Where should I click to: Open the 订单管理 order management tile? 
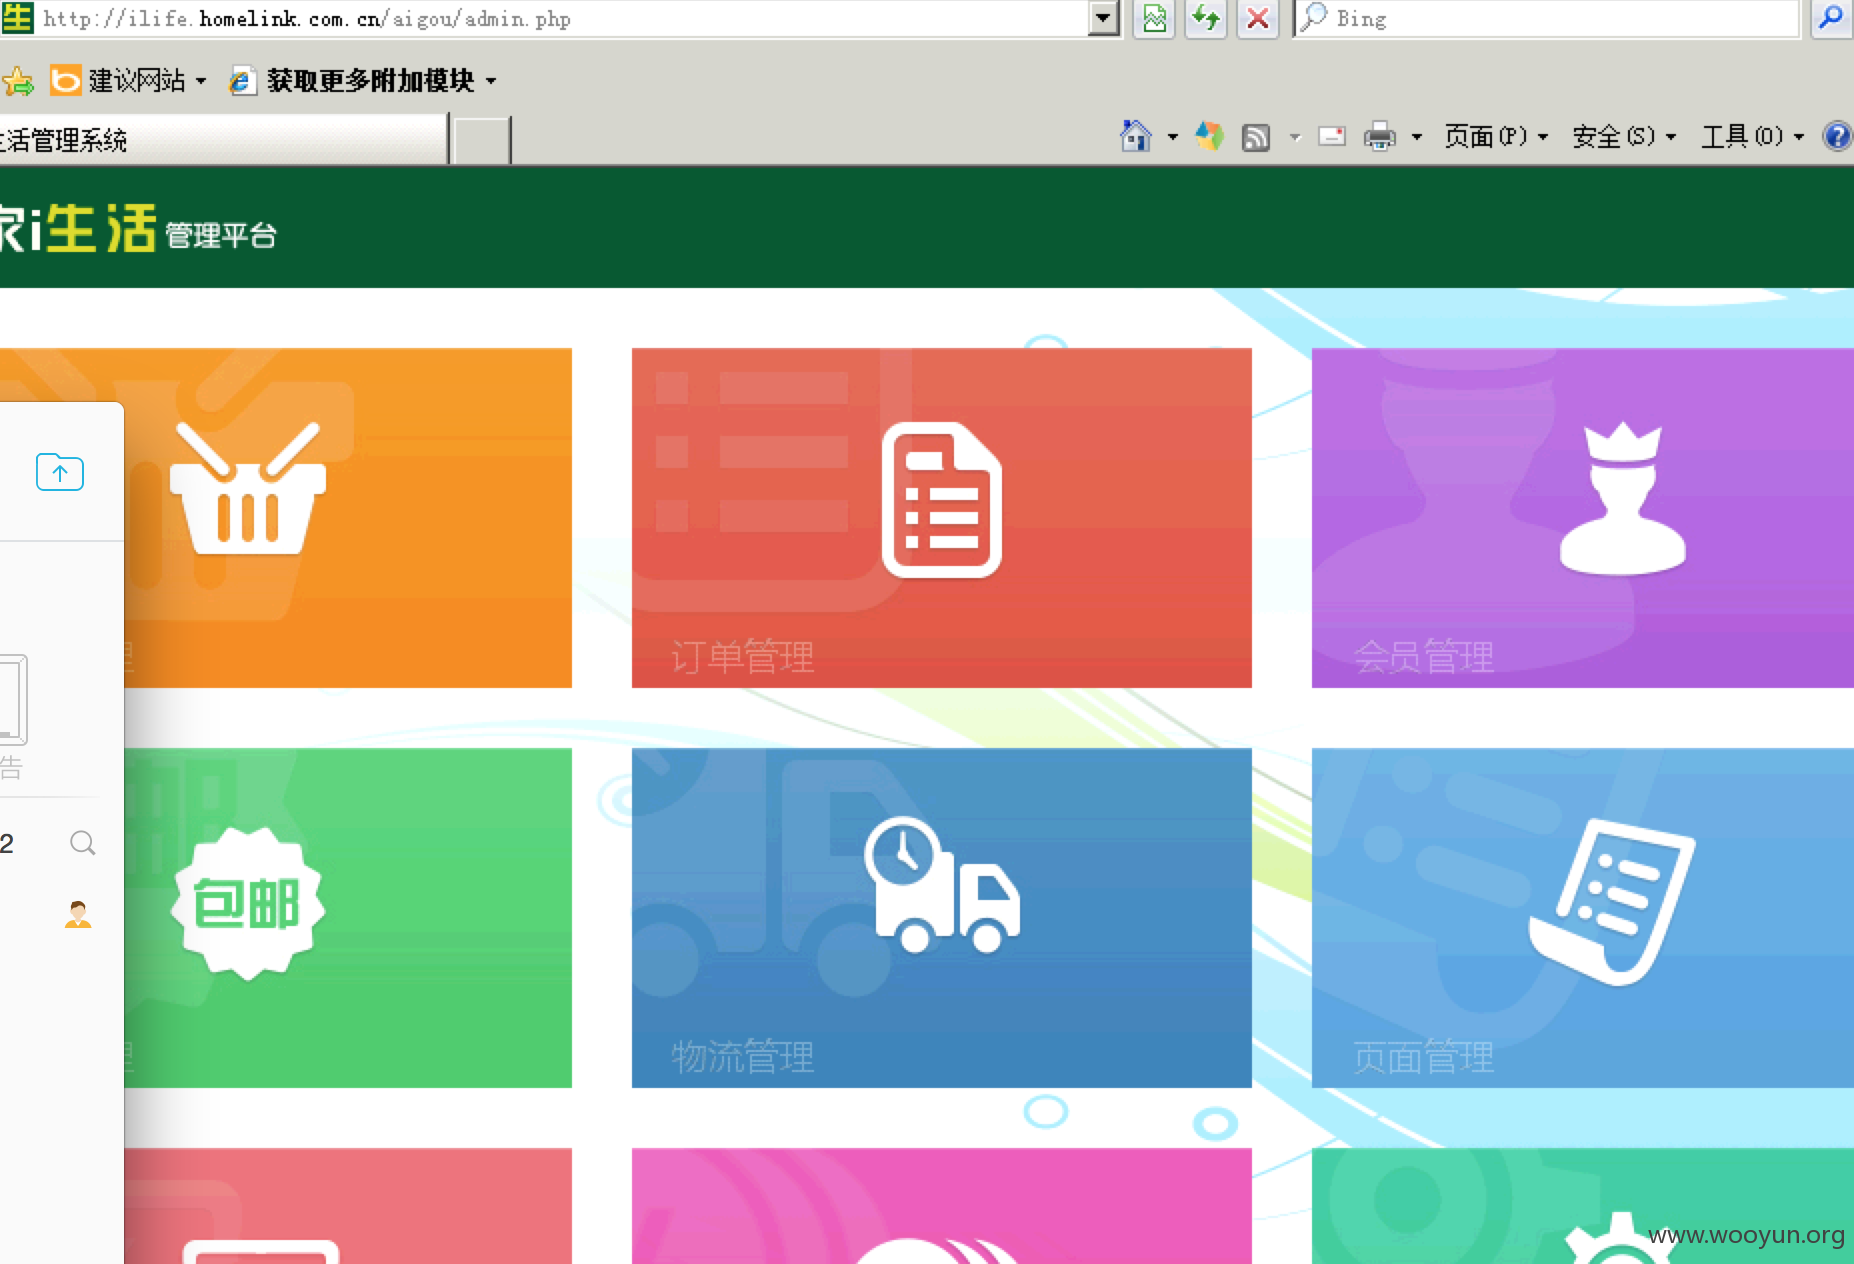coord(942,518)
